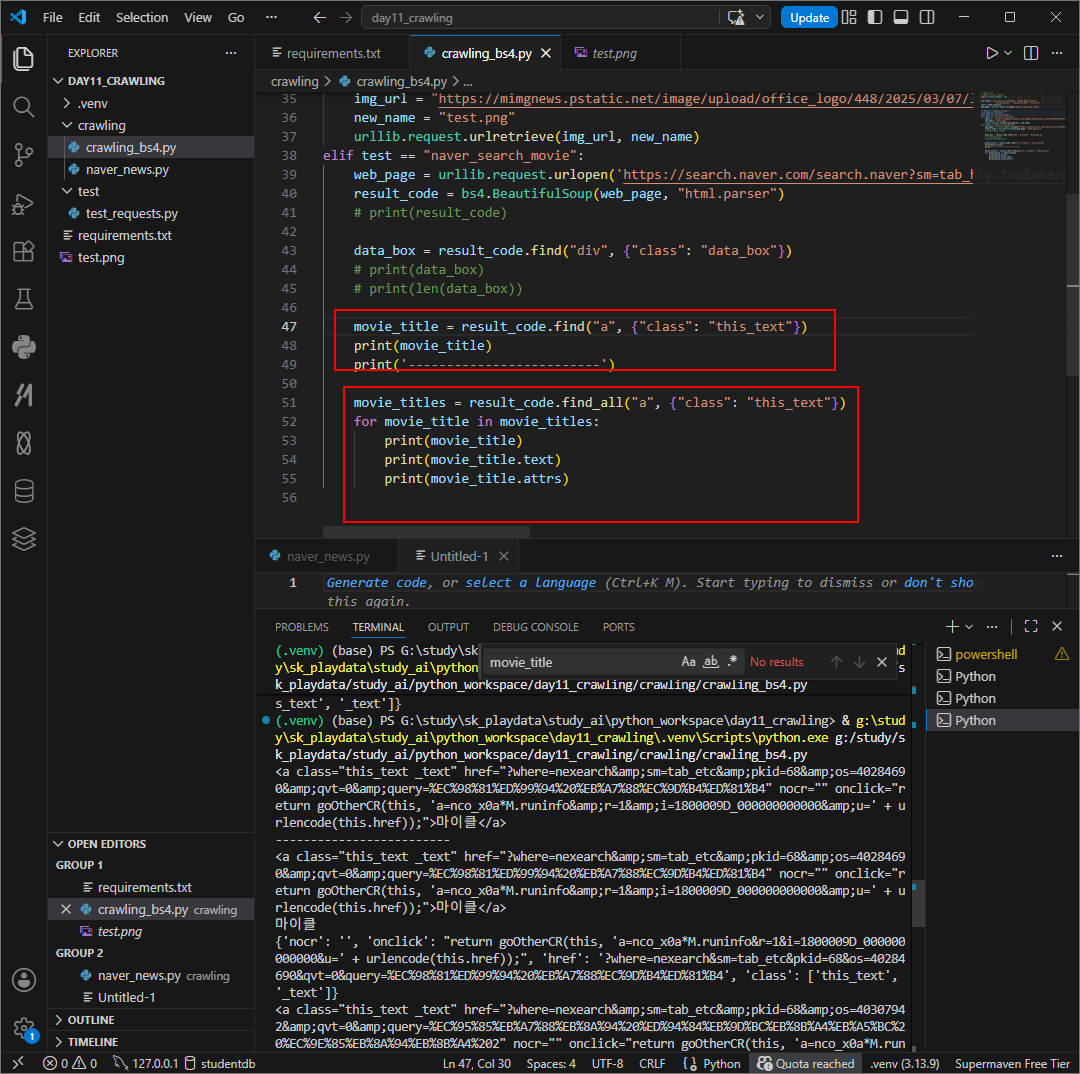1080x1074 pixels.
Task: Open Run and Debug view
Action: point(23,203)
